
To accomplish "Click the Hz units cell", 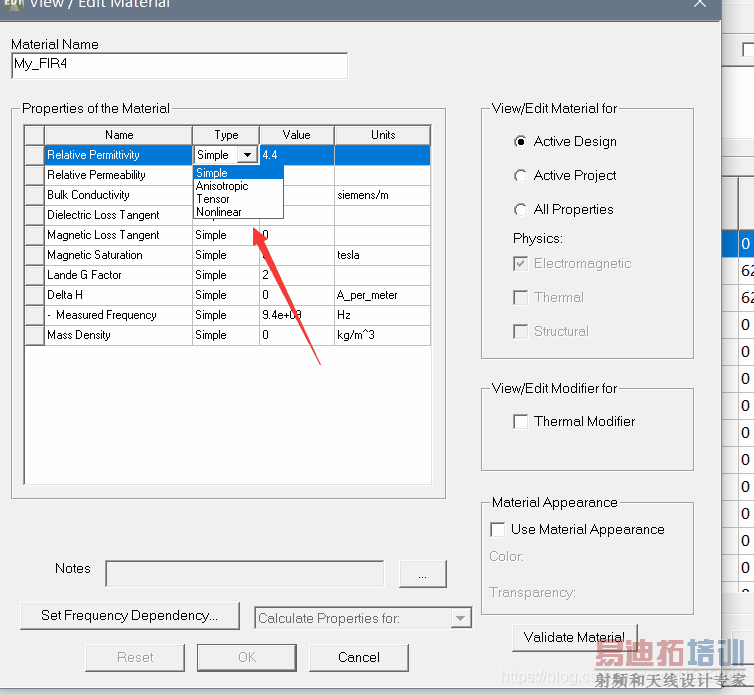I will (382, 315).
